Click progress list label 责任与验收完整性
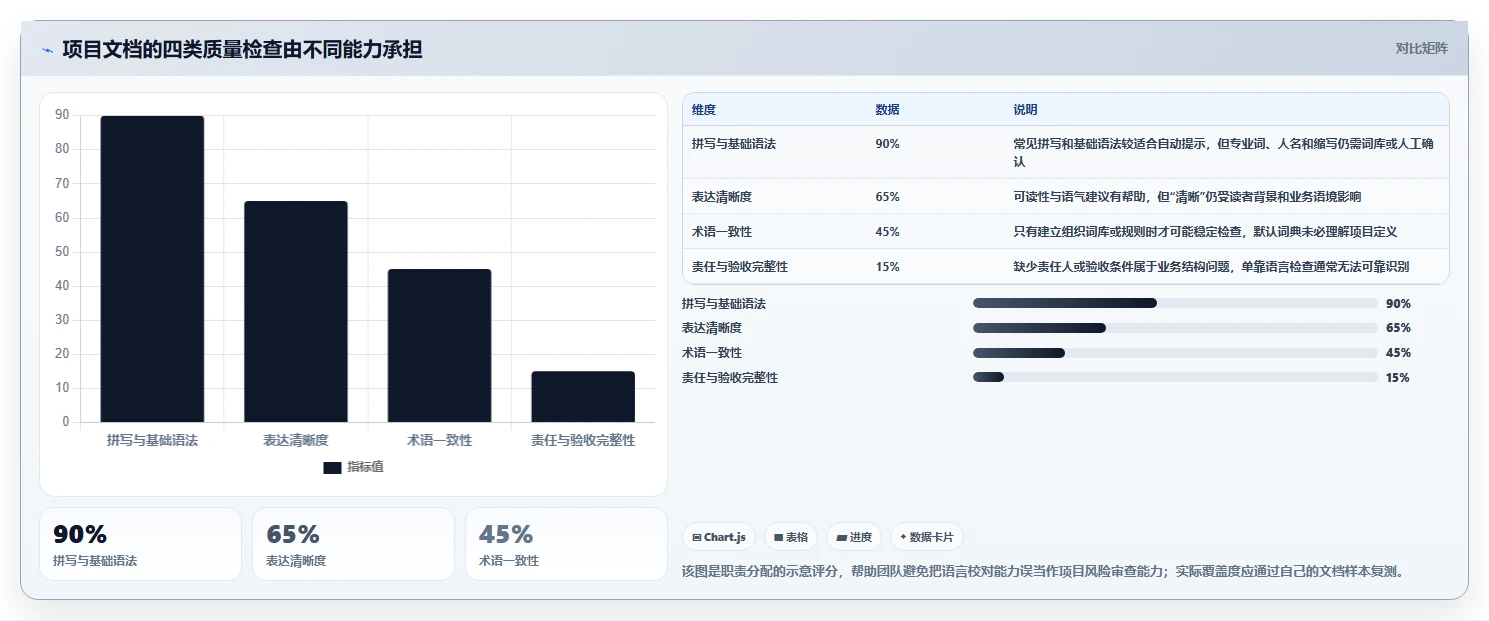 (x=730, y=378)
